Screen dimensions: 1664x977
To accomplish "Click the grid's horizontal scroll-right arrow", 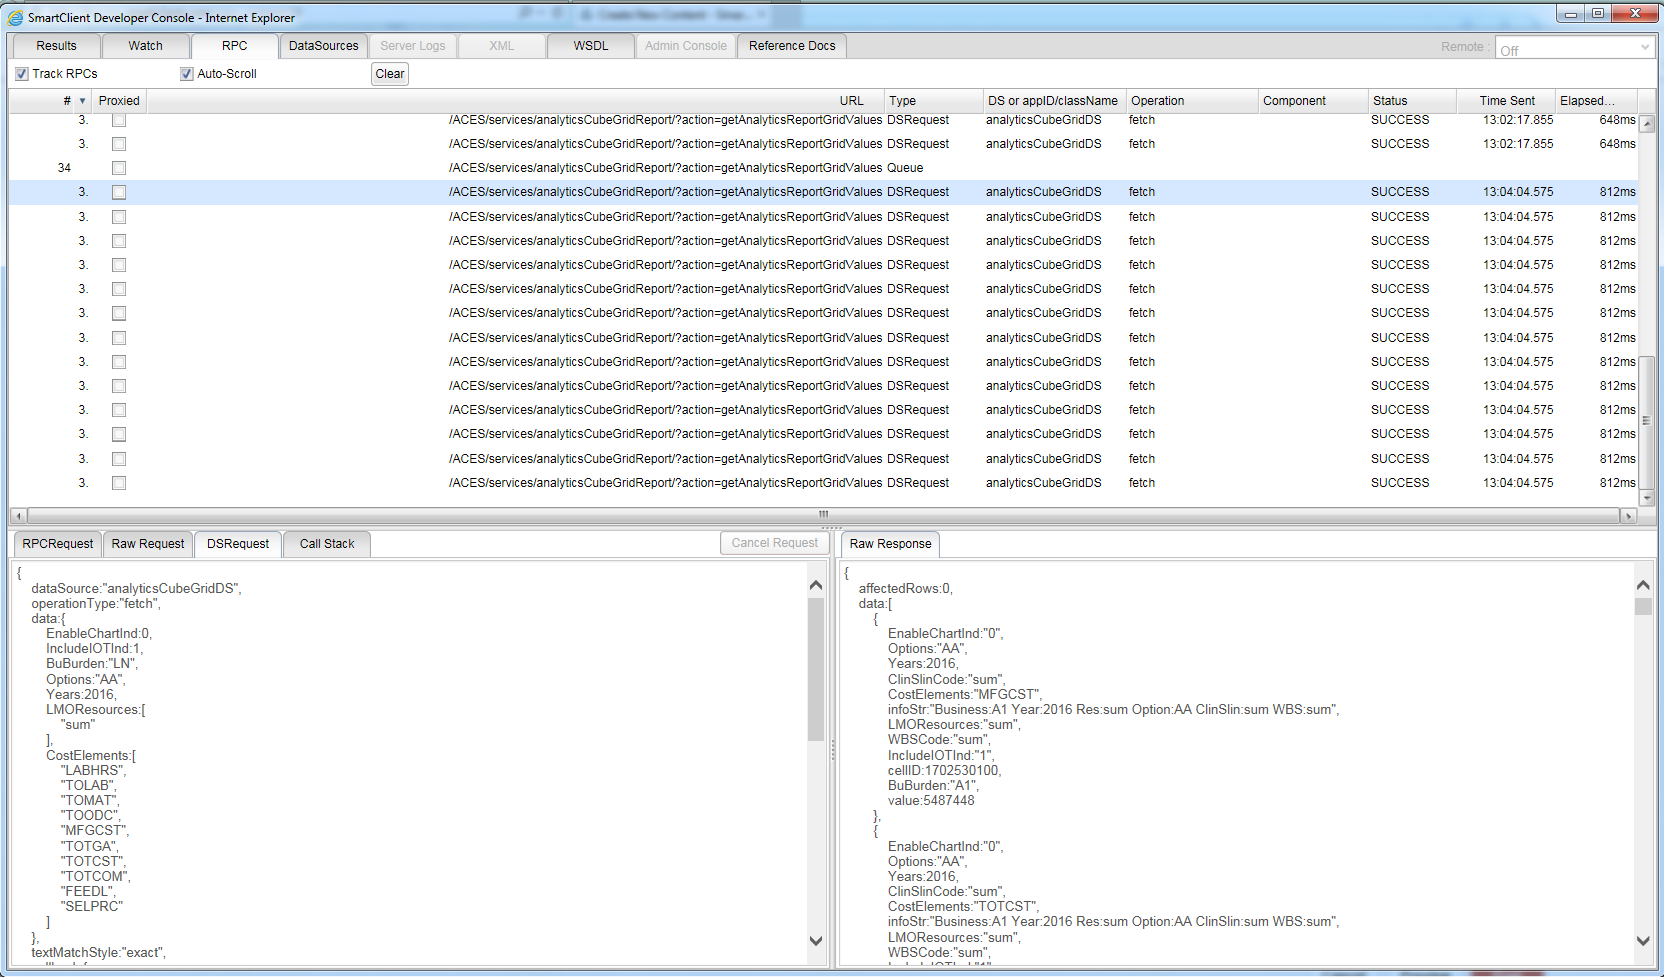I will tap(1628, 516).
